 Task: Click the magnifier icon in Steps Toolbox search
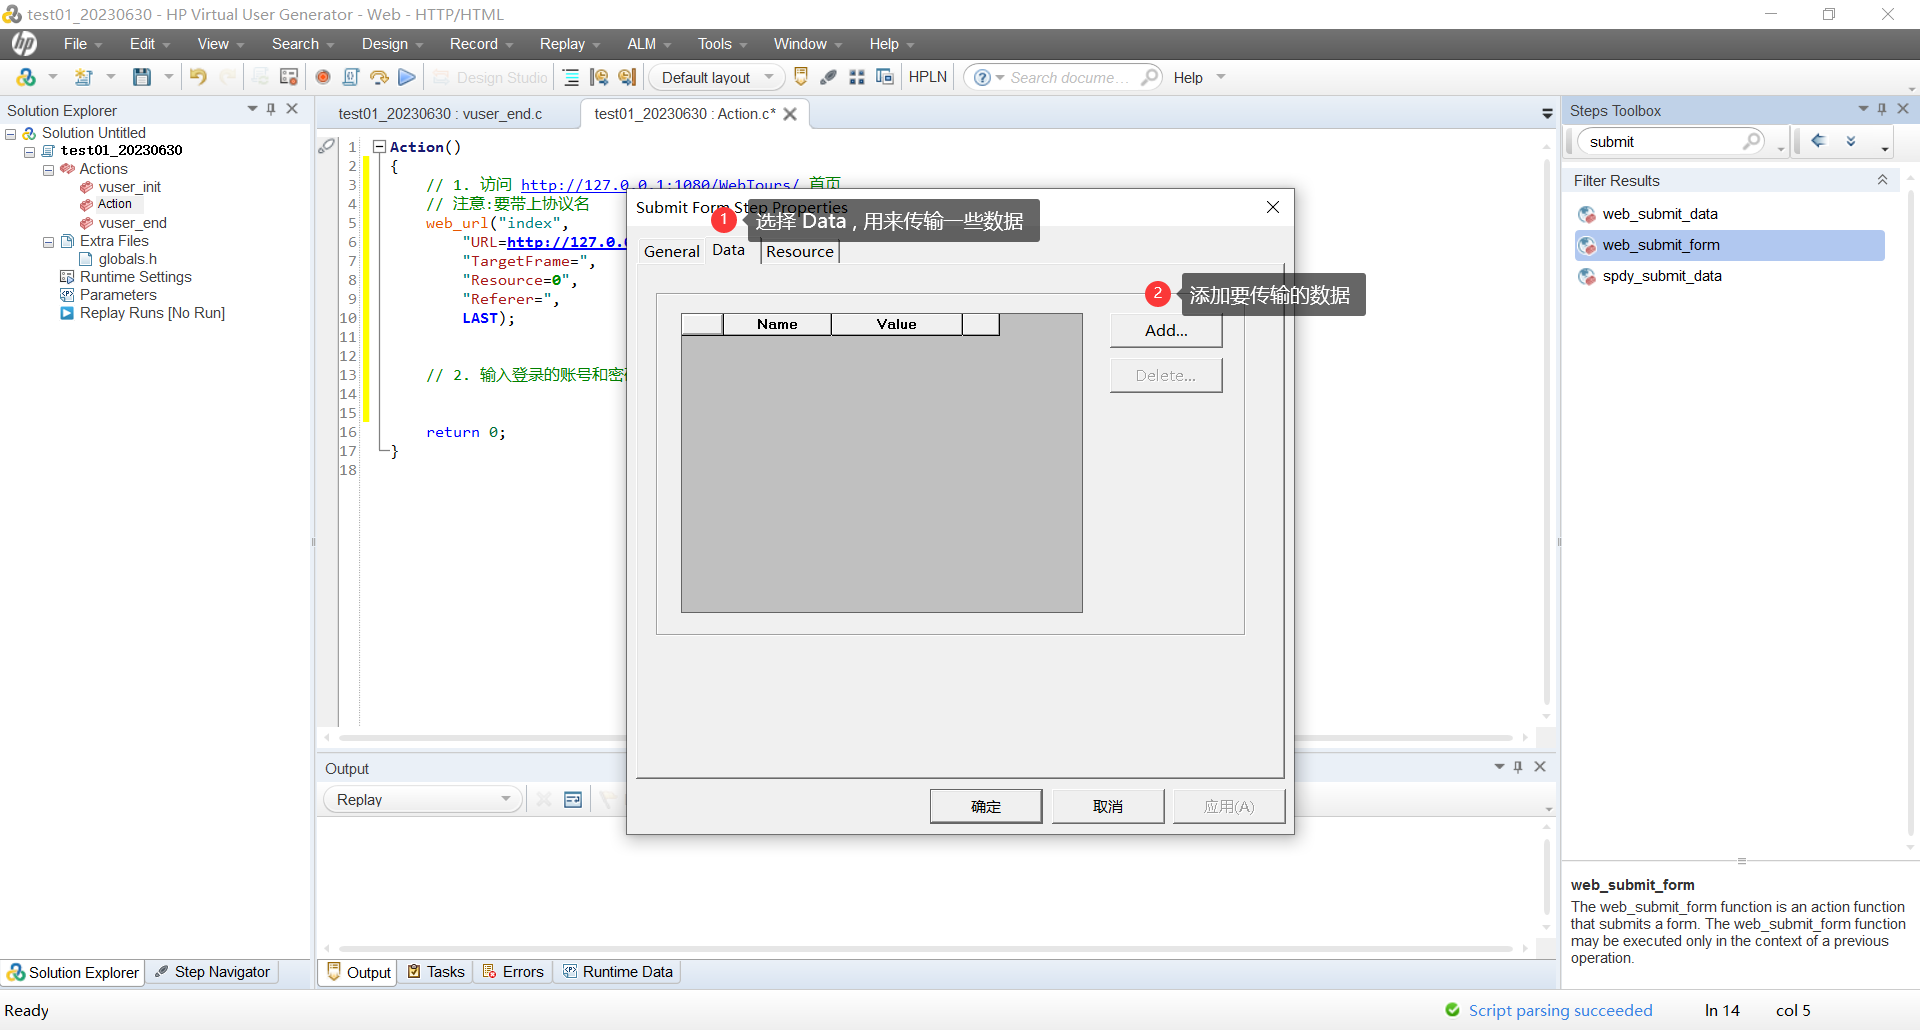pyautogui.click(x=1752, y=141)
